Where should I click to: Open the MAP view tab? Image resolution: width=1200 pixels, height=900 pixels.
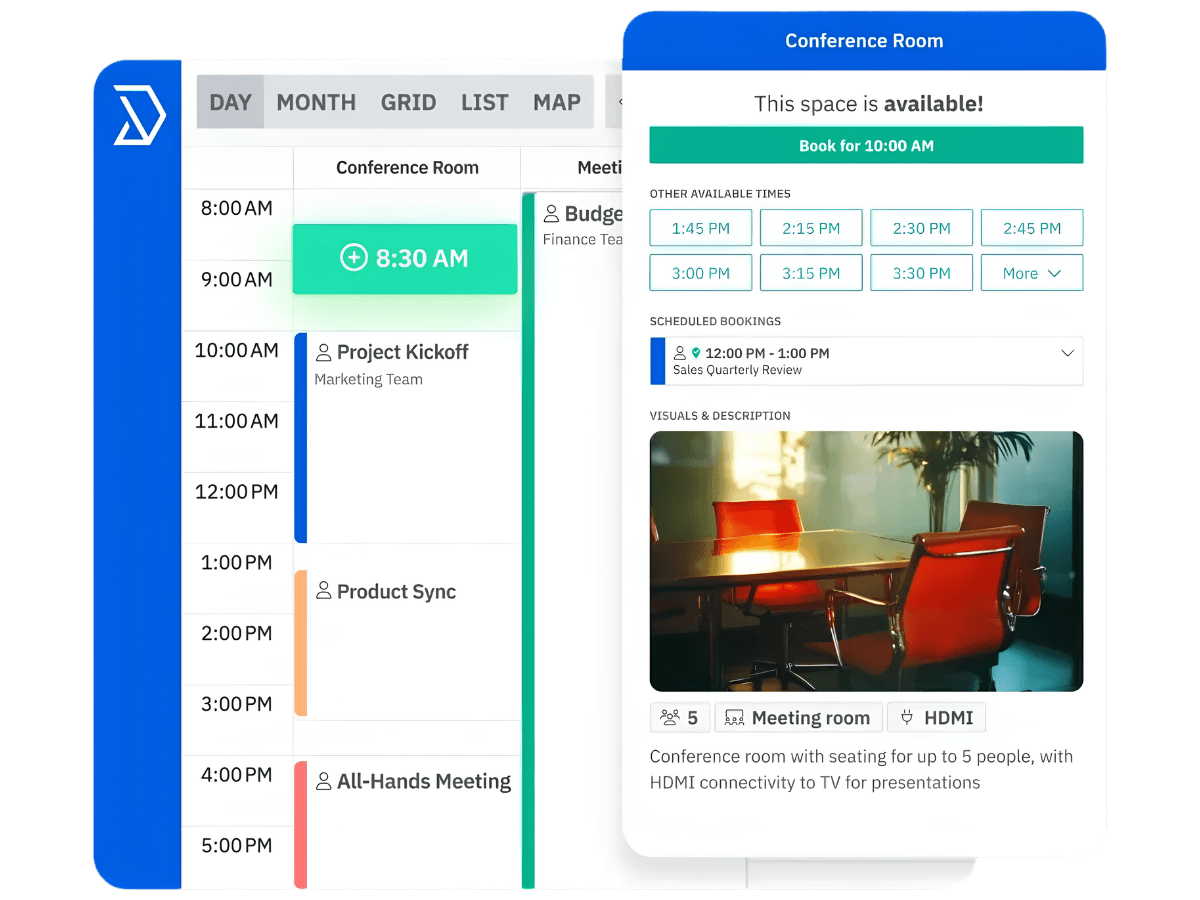[x=557, y=102]
